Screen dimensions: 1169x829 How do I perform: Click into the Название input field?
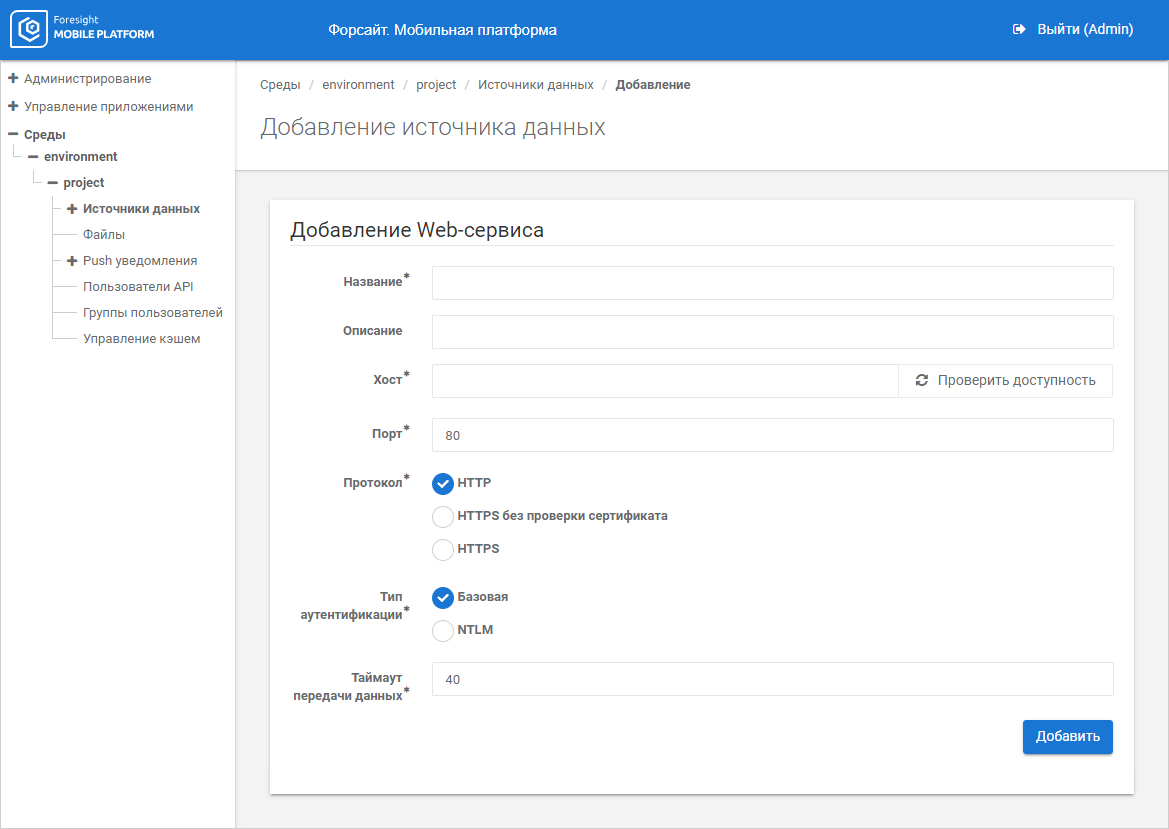pyautogui.click(x=772, y=283)
